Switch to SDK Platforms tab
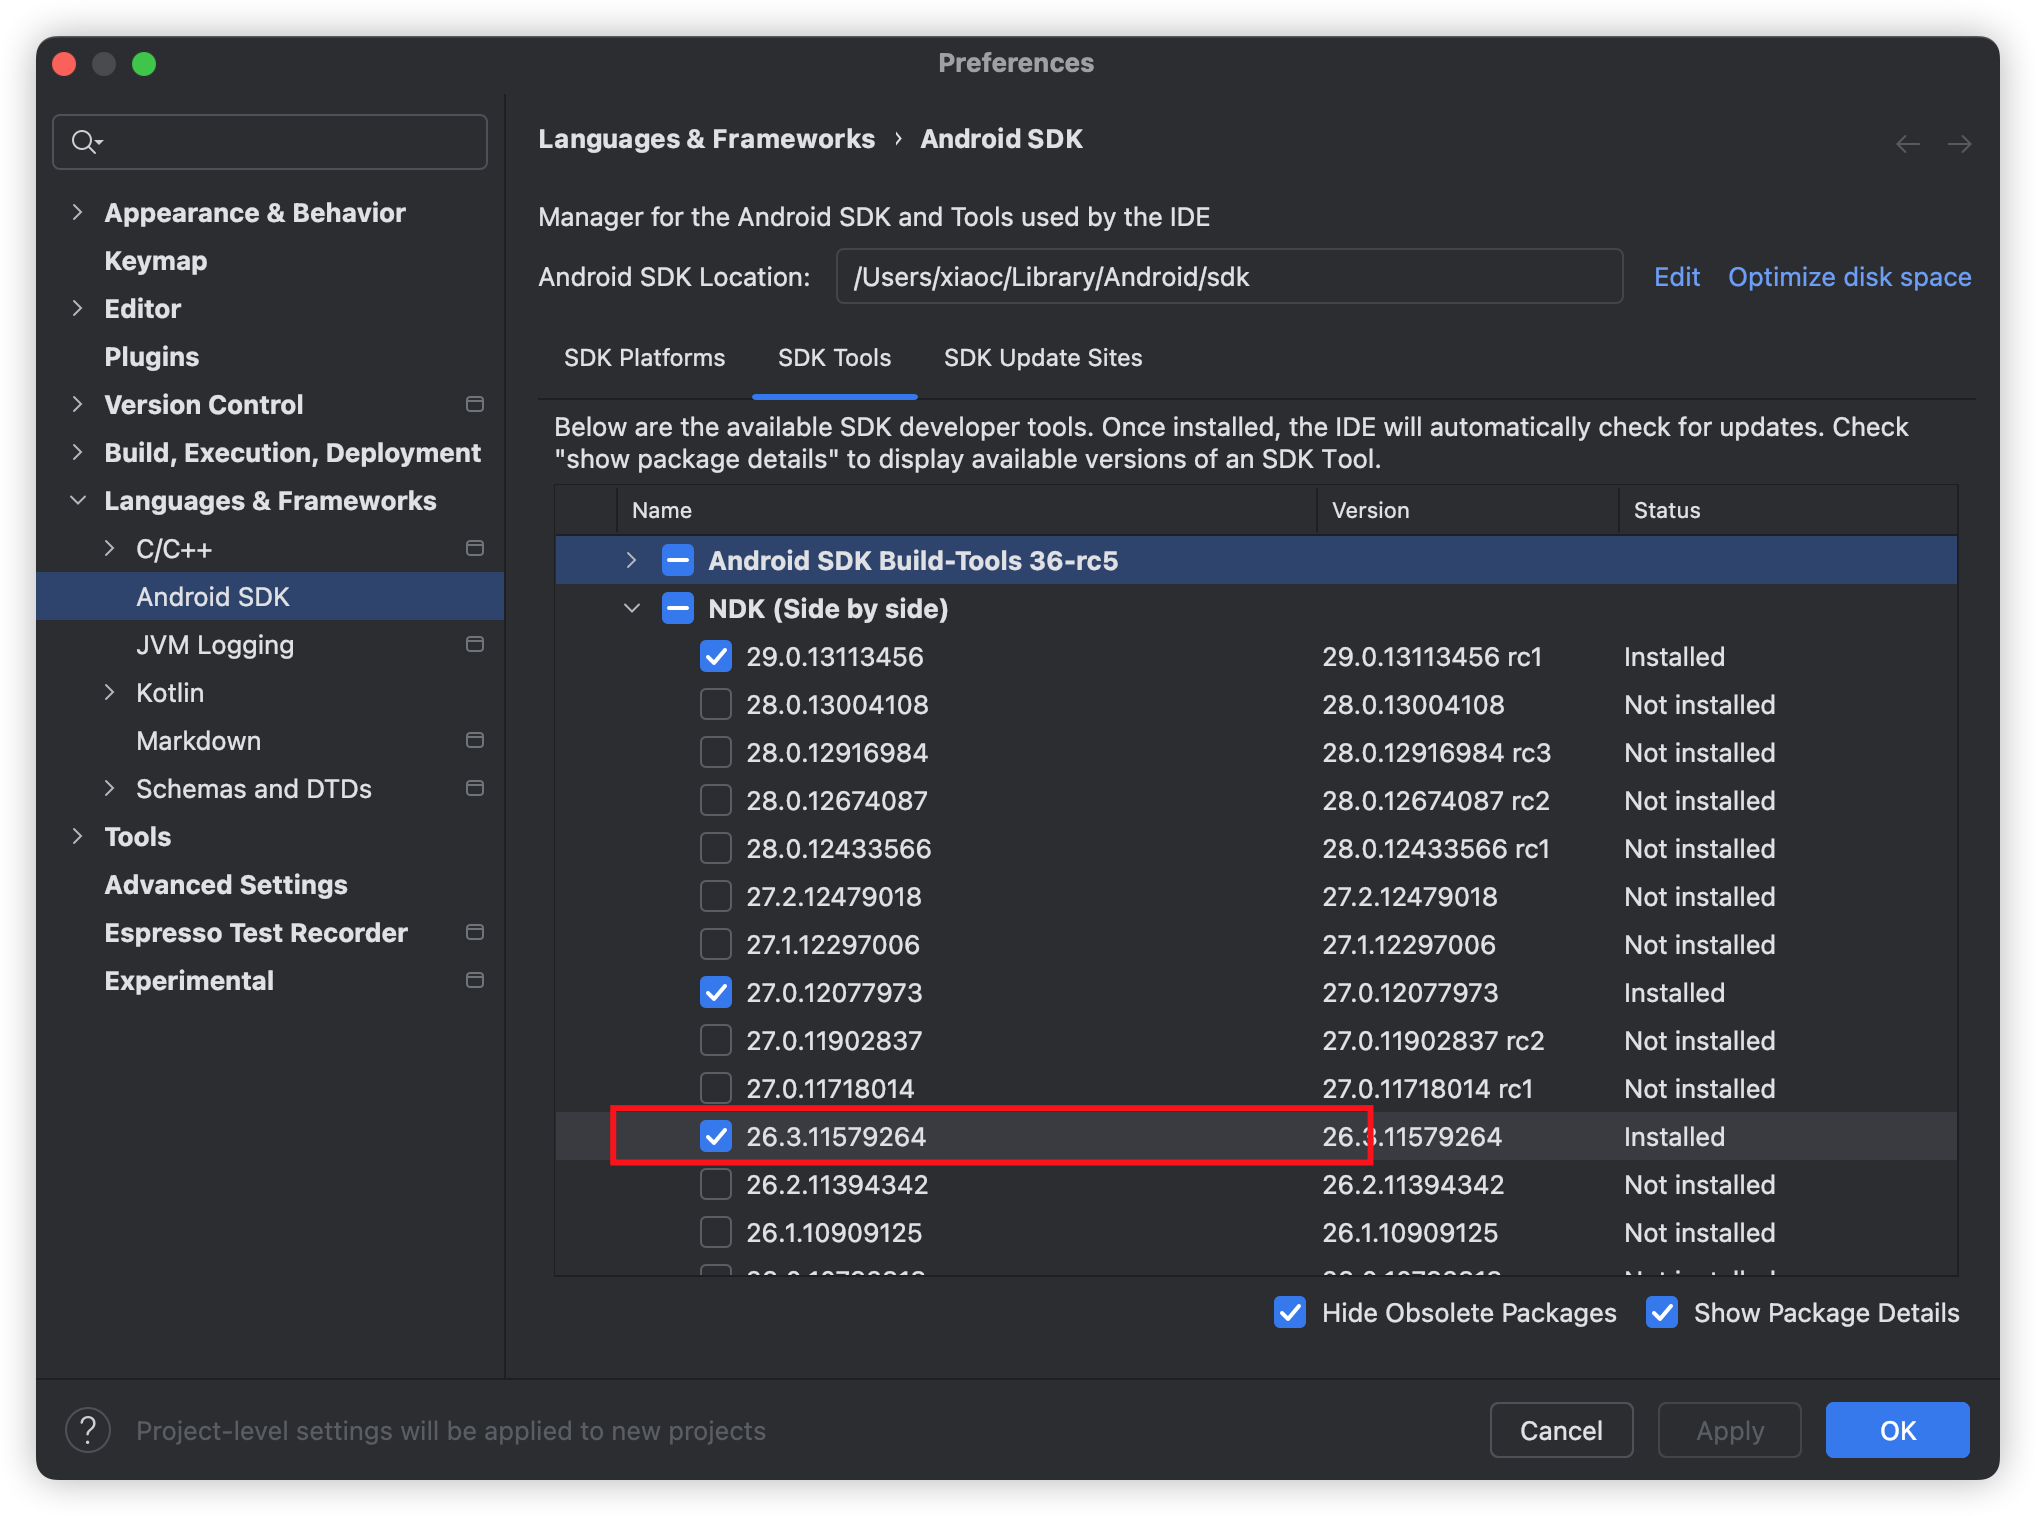The height and width of the screenshot is (1516, 2036). click(x=644, y=358)
